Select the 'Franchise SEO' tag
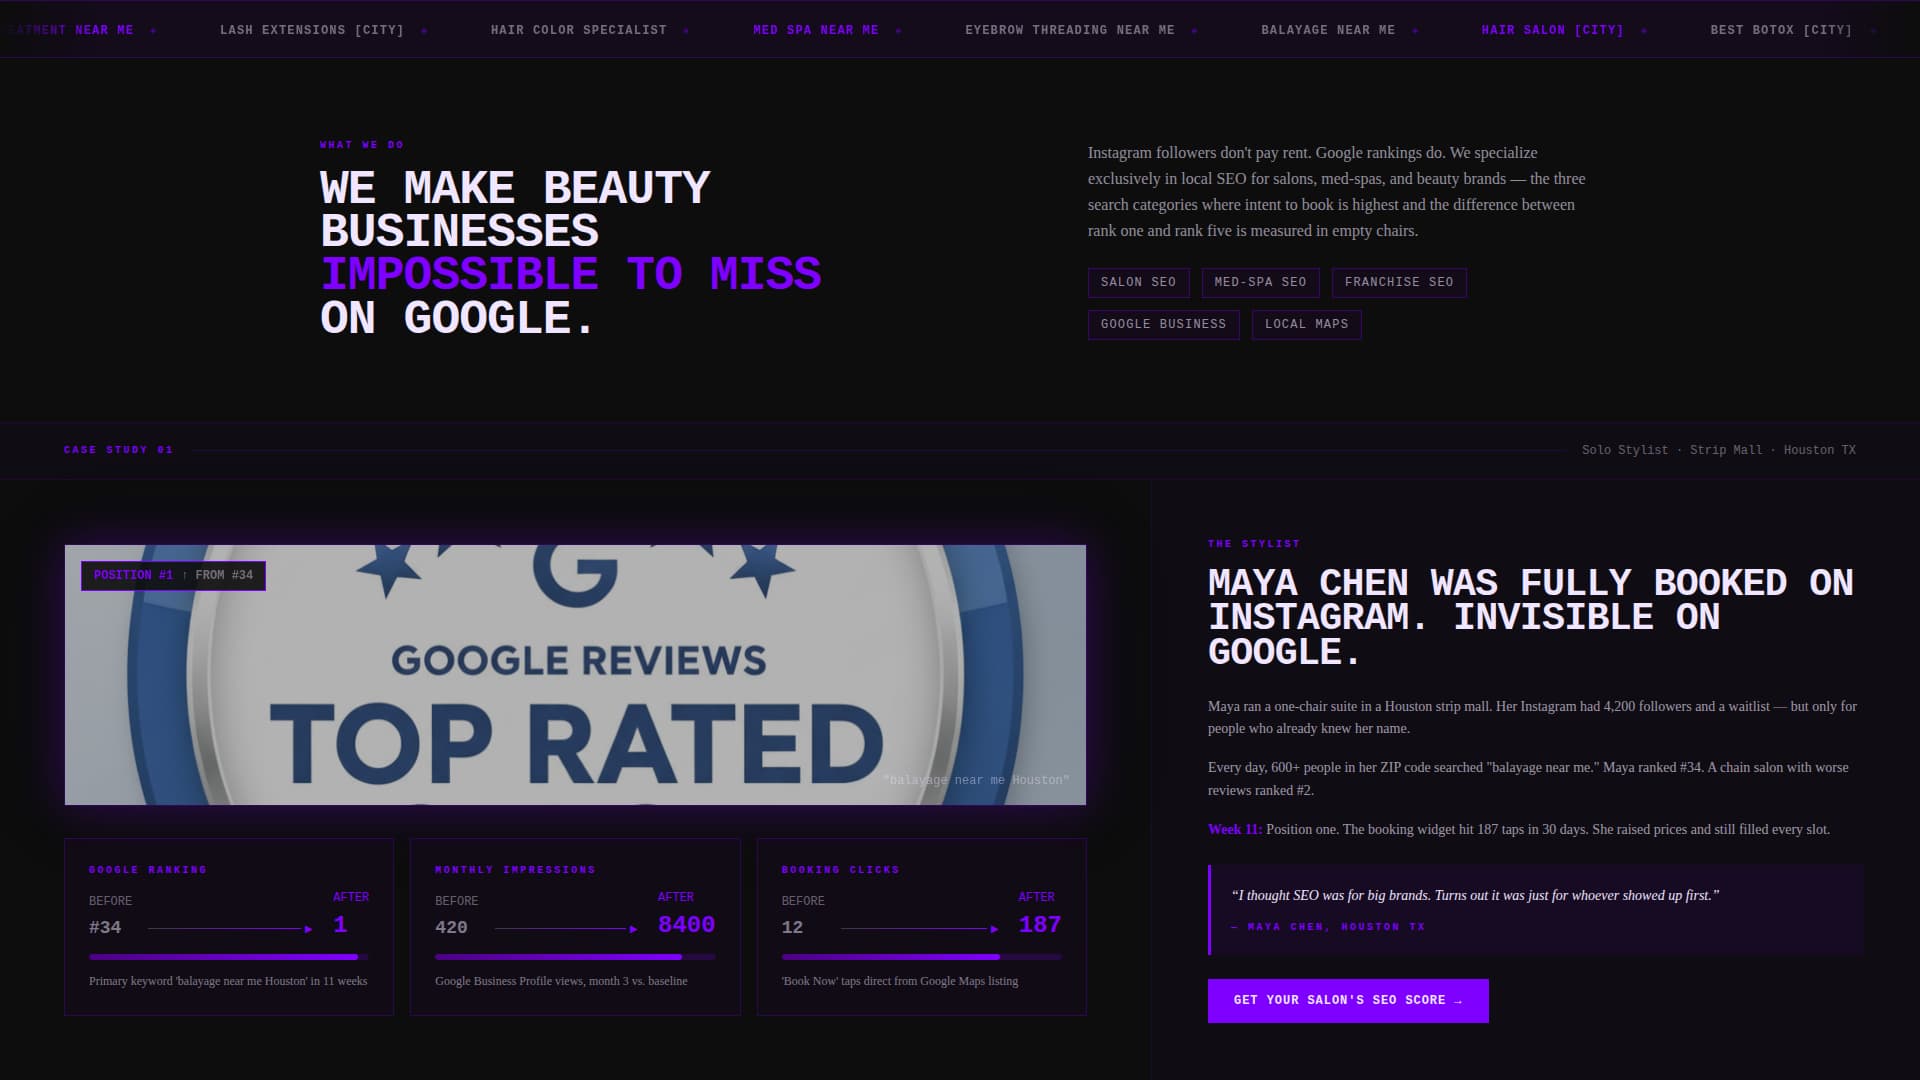The image size is (1920, 1080). pyautogui.click(x=1399, y=283)
